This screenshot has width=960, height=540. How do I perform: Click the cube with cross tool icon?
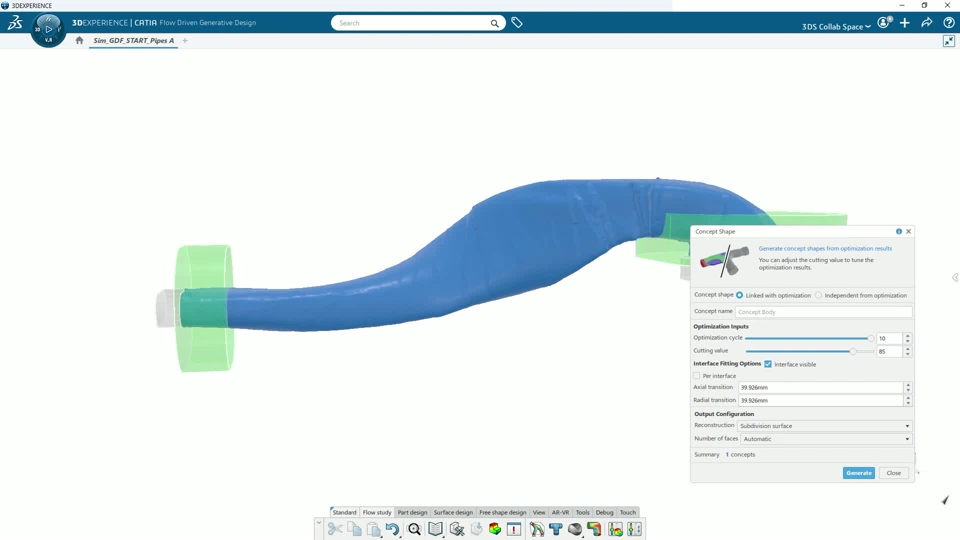pyautogui.click(x=456, y=529)
